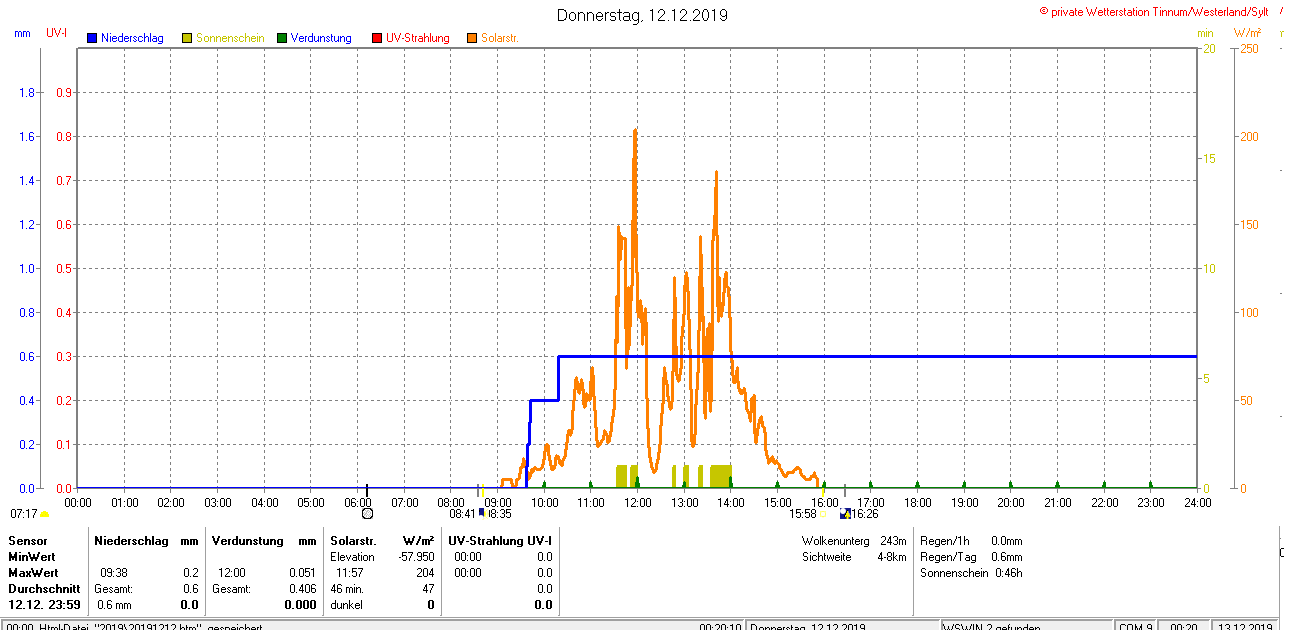Image resolution: width=1310 pixels, height=630 pixels.
Task: Click the 'COM 9' status bar entry
Action: coord(1137,627)
